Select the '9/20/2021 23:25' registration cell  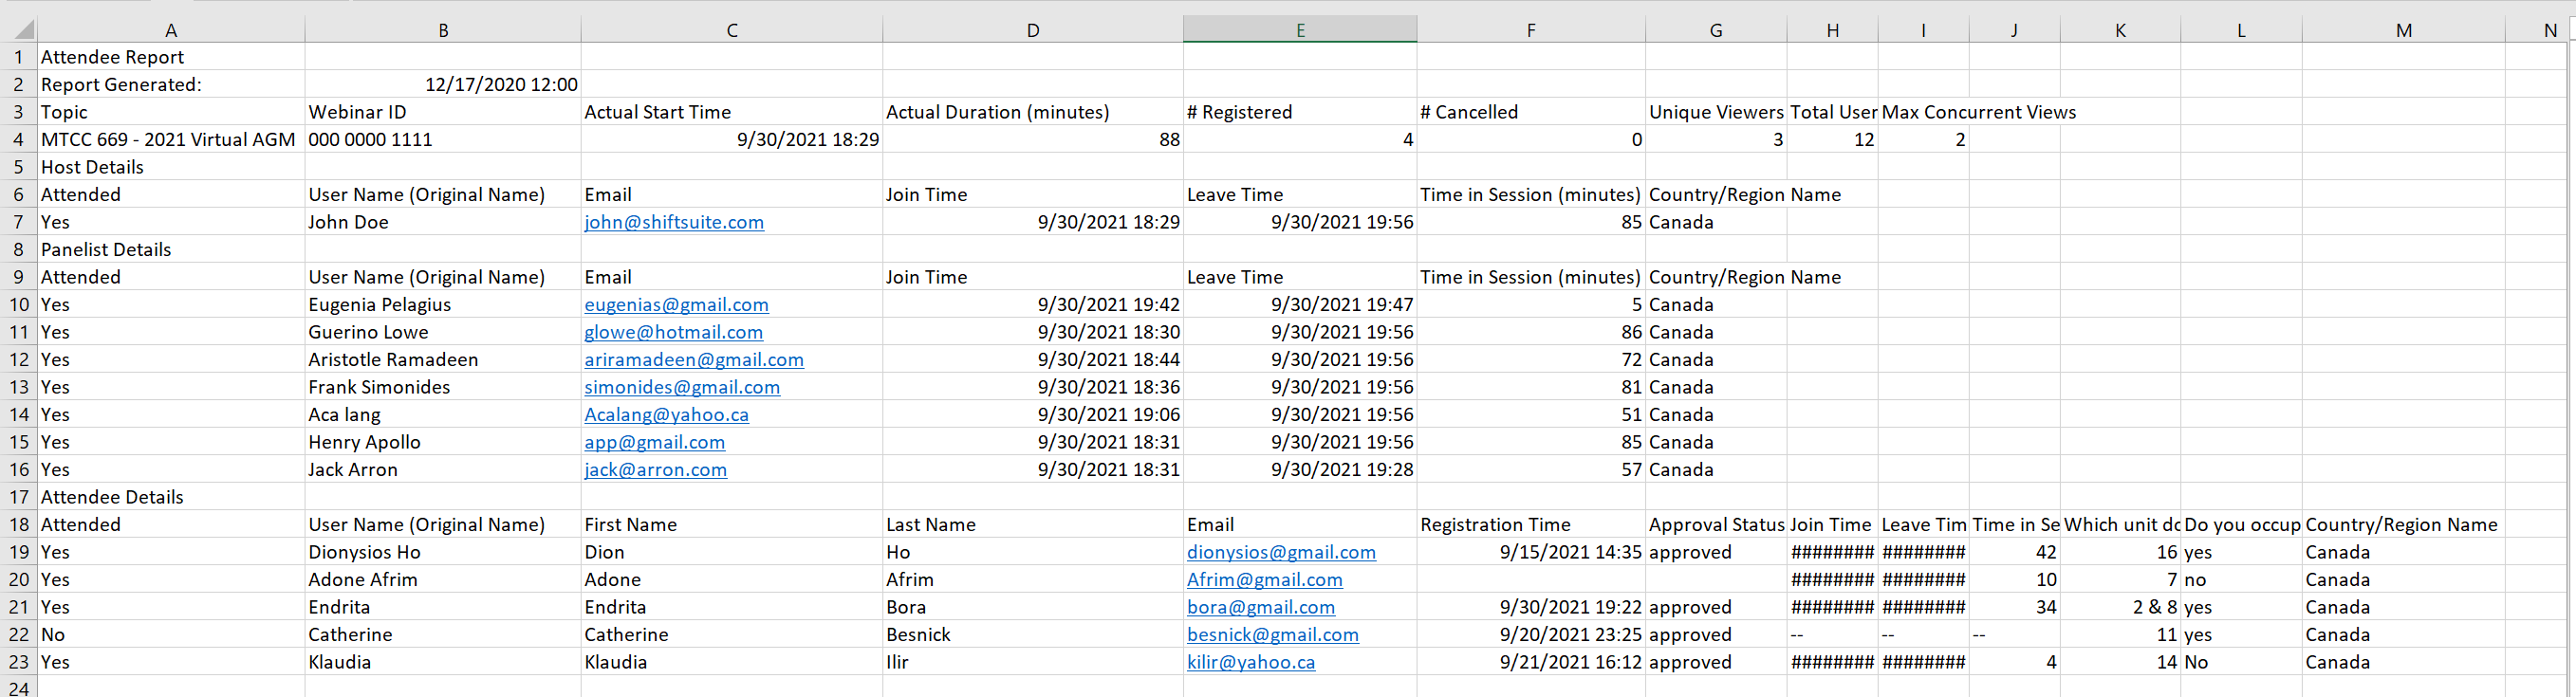point(1531,634)
